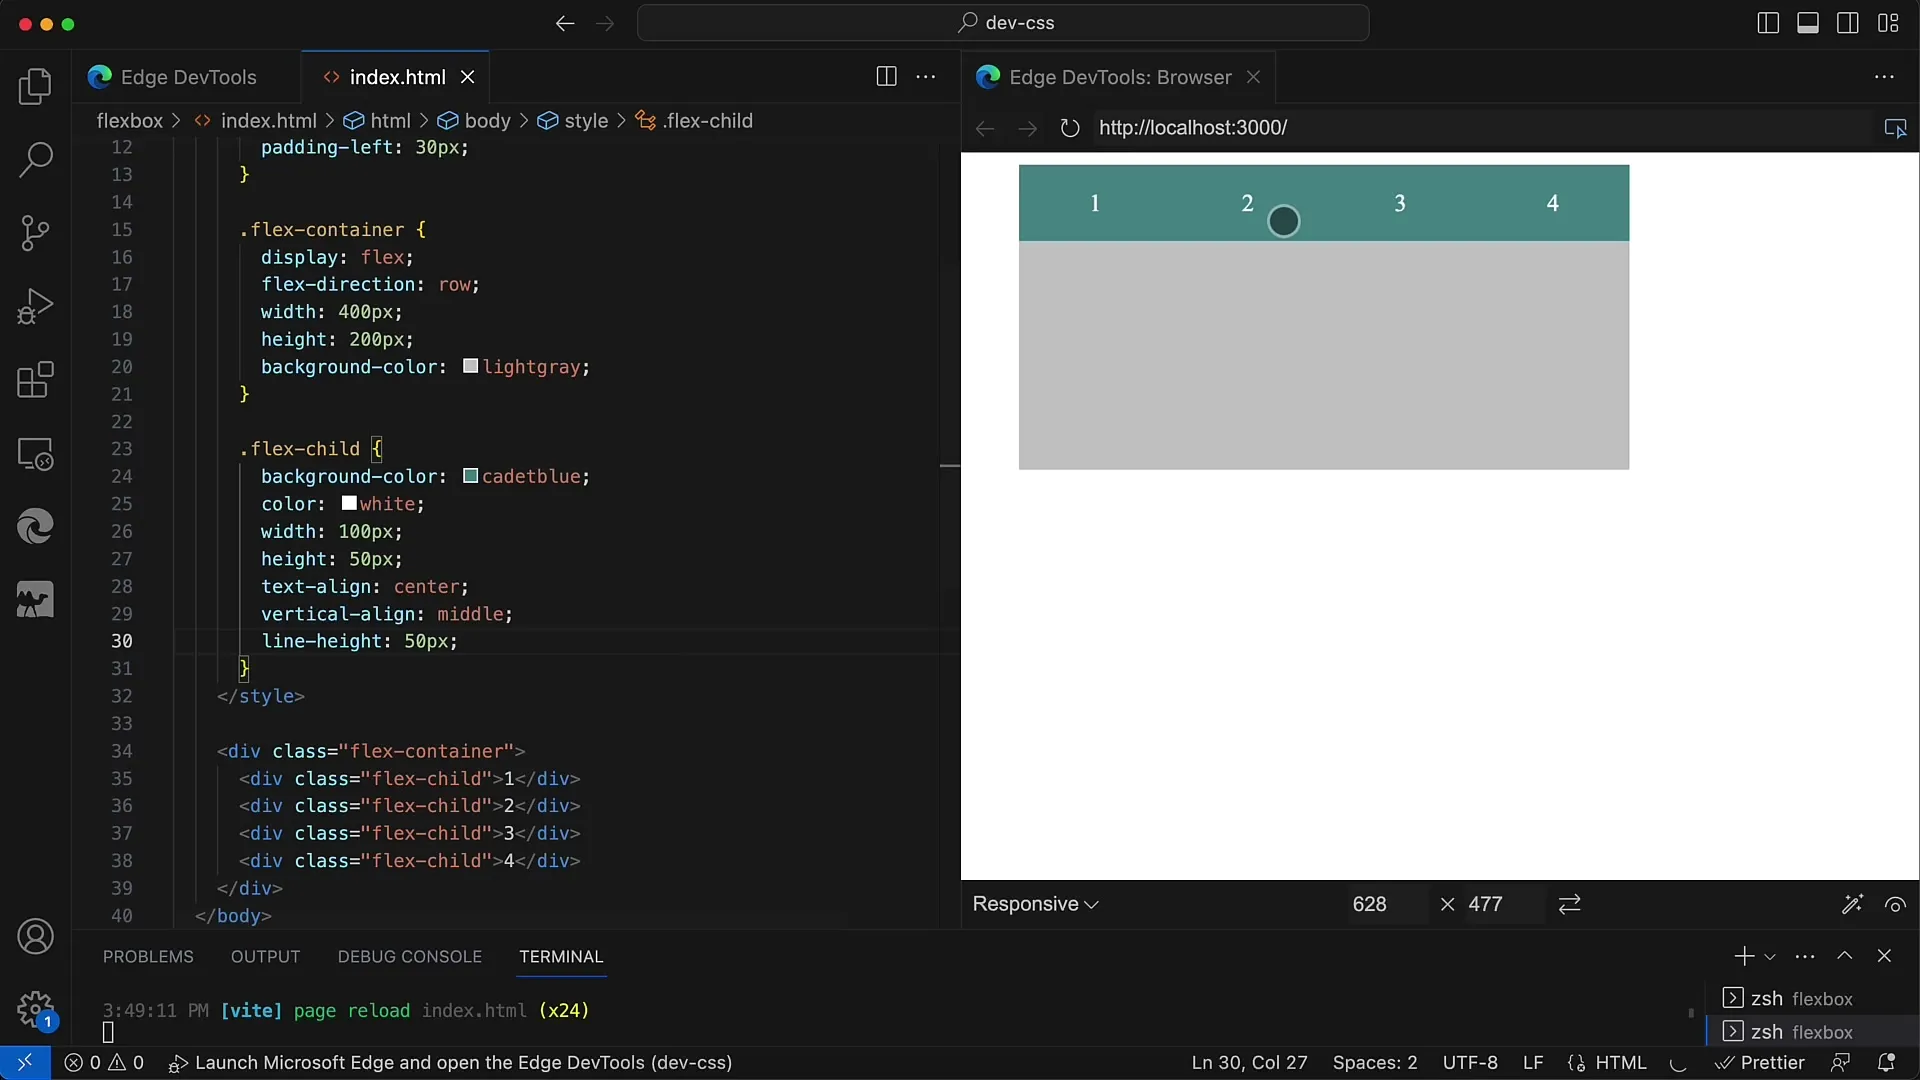Viewport: 1920px width, 1080px height.
Task: Expand the .flex-child breadcrumb item
Action: pos(694,121)
